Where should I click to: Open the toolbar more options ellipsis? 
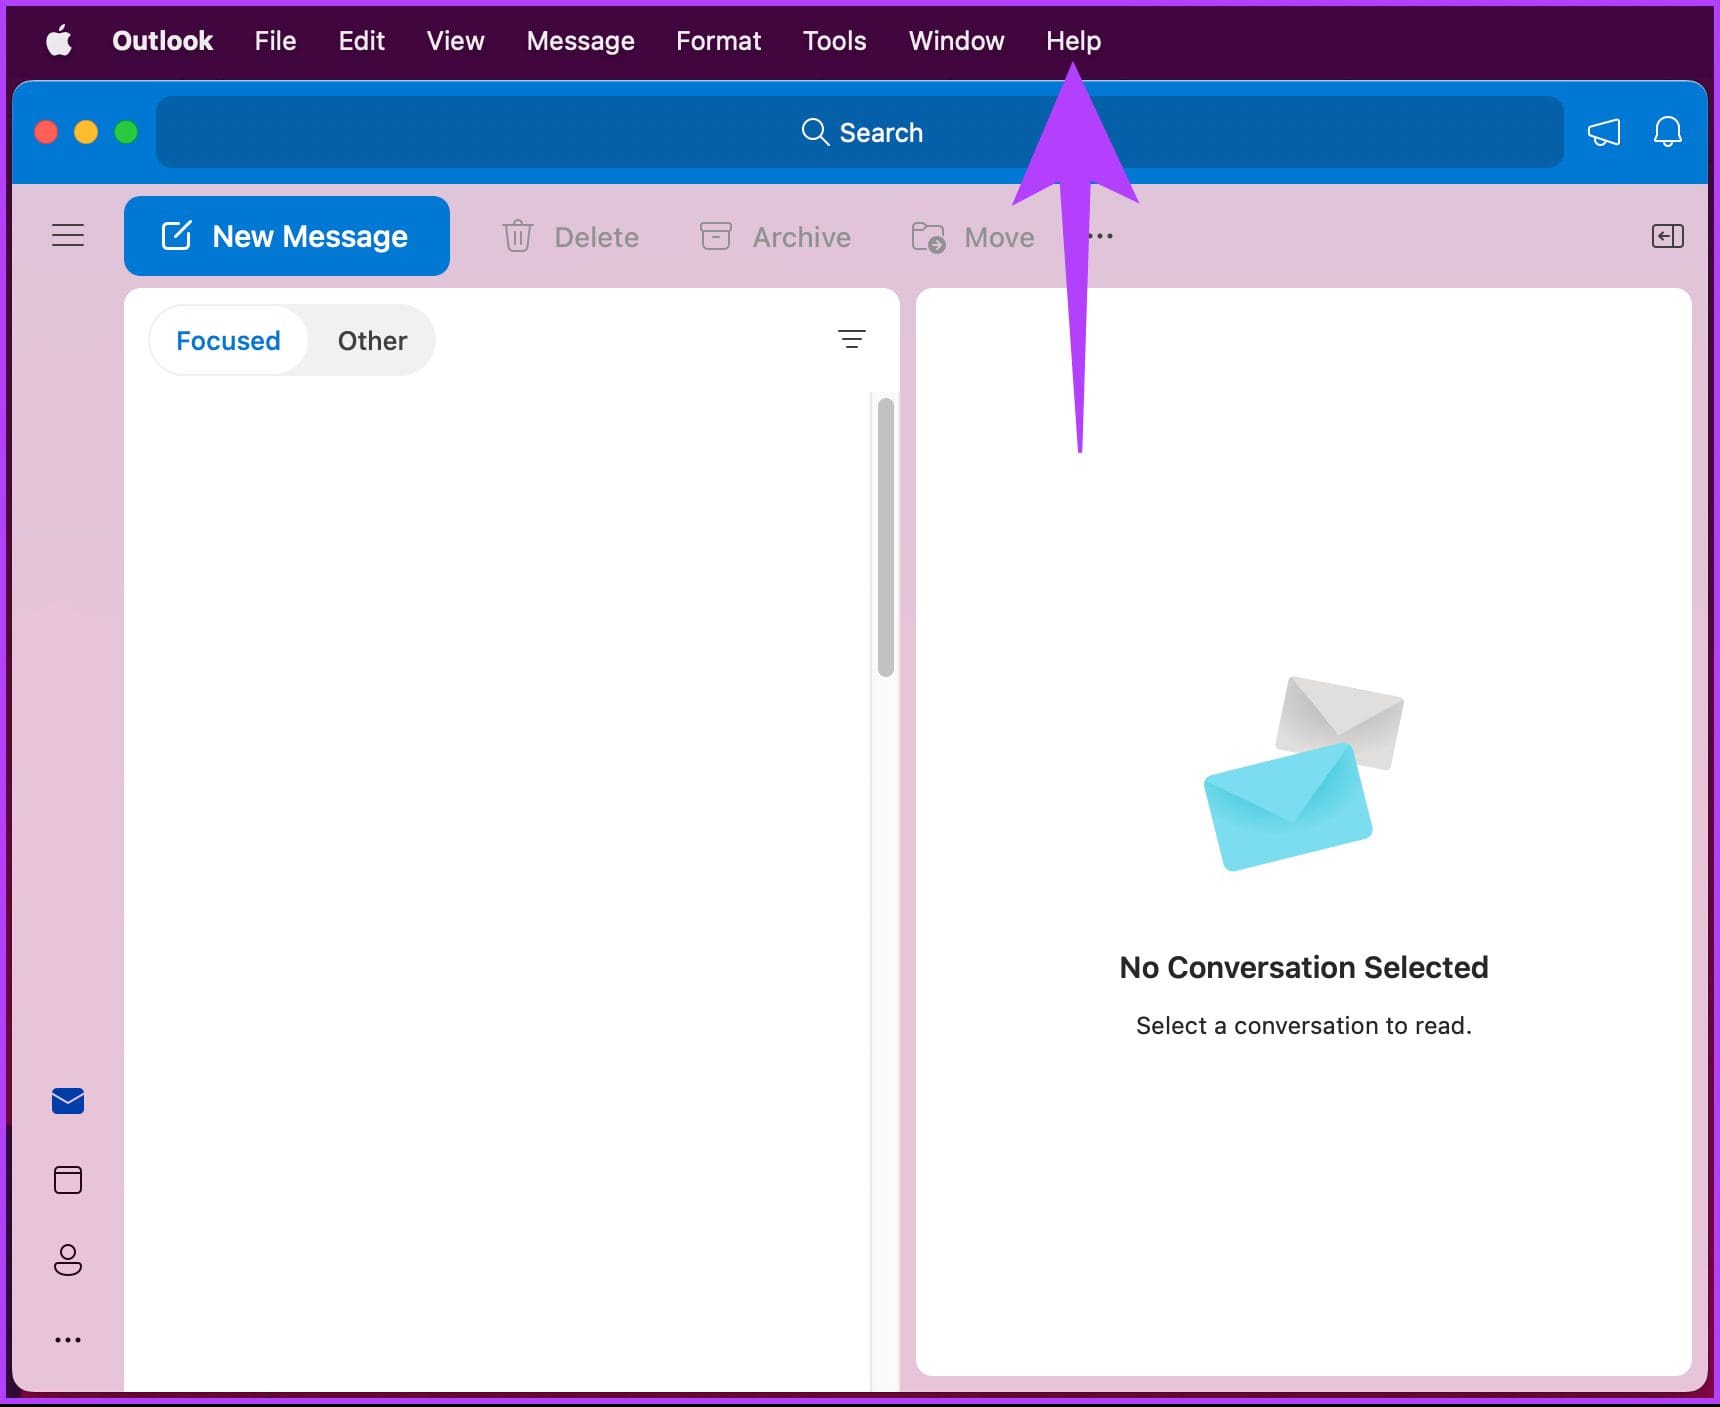tap(1100, 237)
